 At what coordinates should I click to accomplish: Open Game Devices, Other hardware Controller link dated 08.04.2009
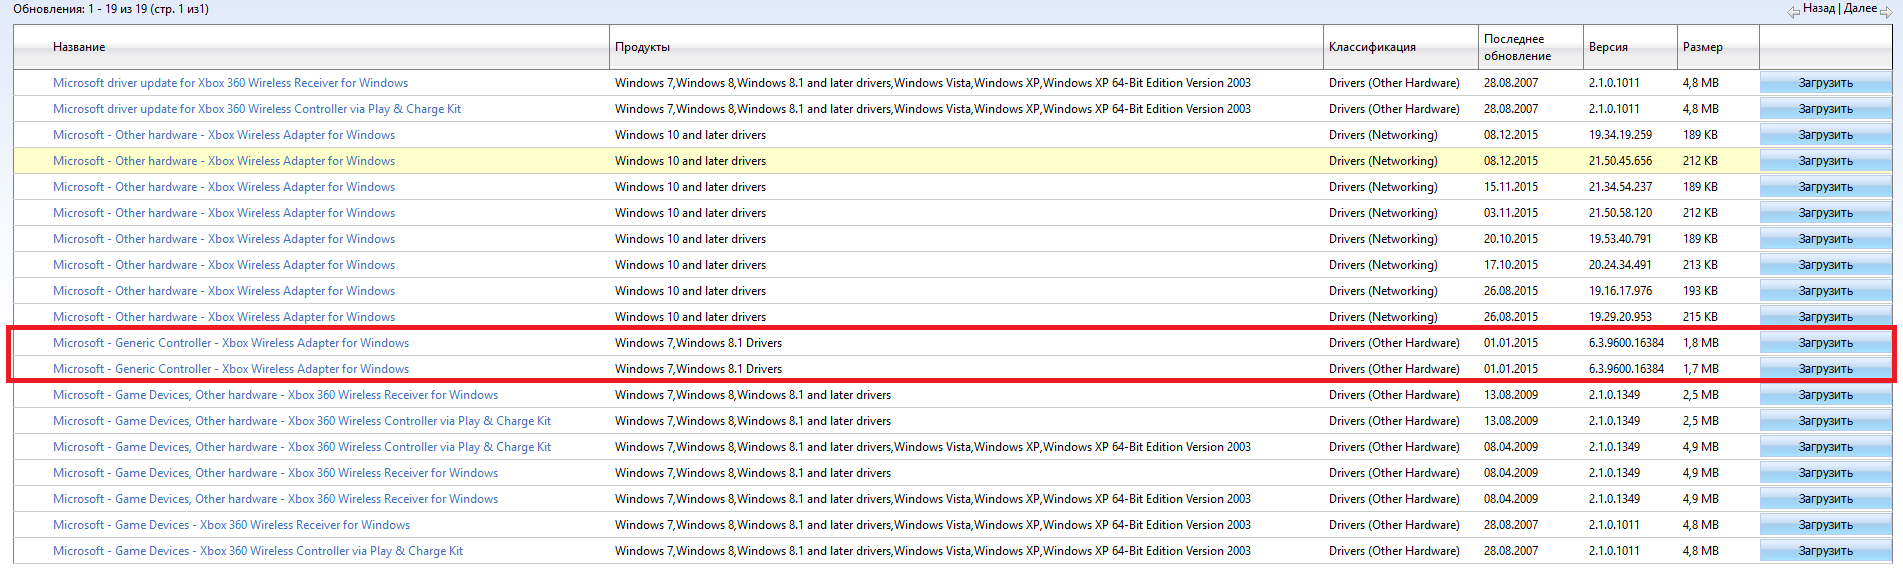coord(302,447)
